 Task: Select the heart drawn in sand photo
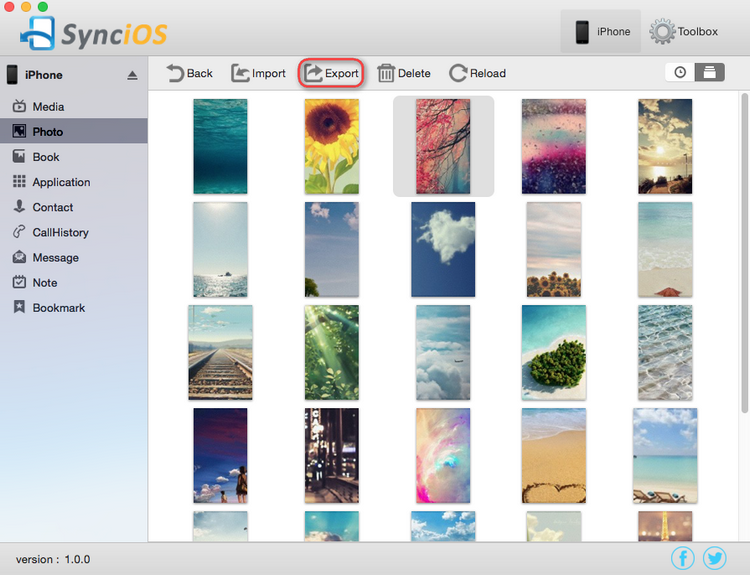click(x=553, y=455)
